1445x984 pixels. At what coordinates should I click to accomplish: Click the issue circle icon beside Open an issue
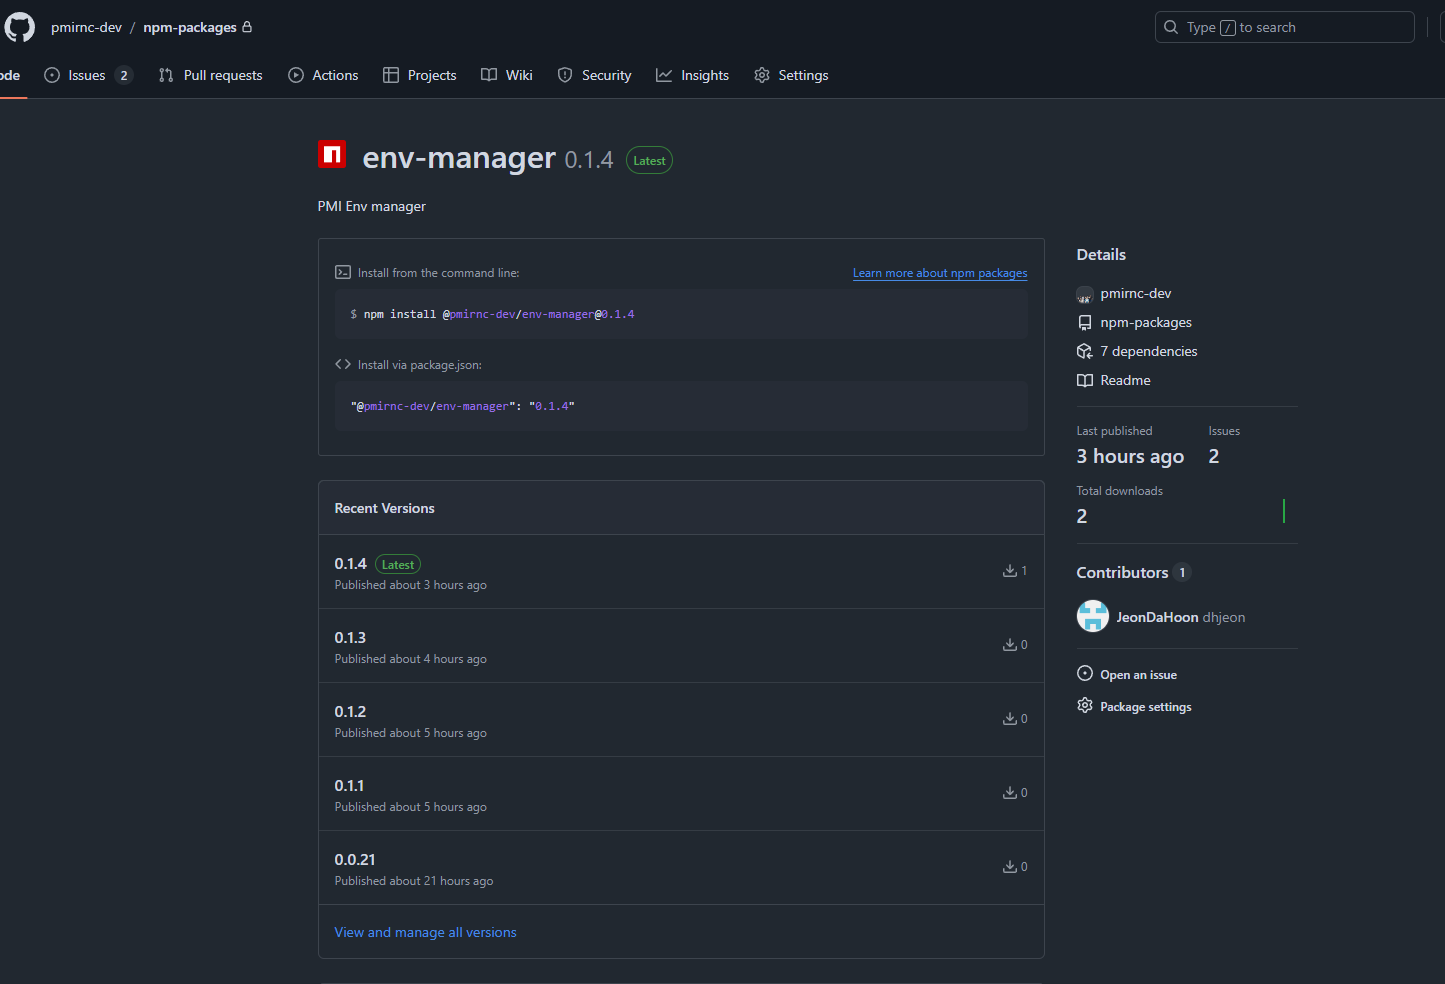click(1084, 674)
